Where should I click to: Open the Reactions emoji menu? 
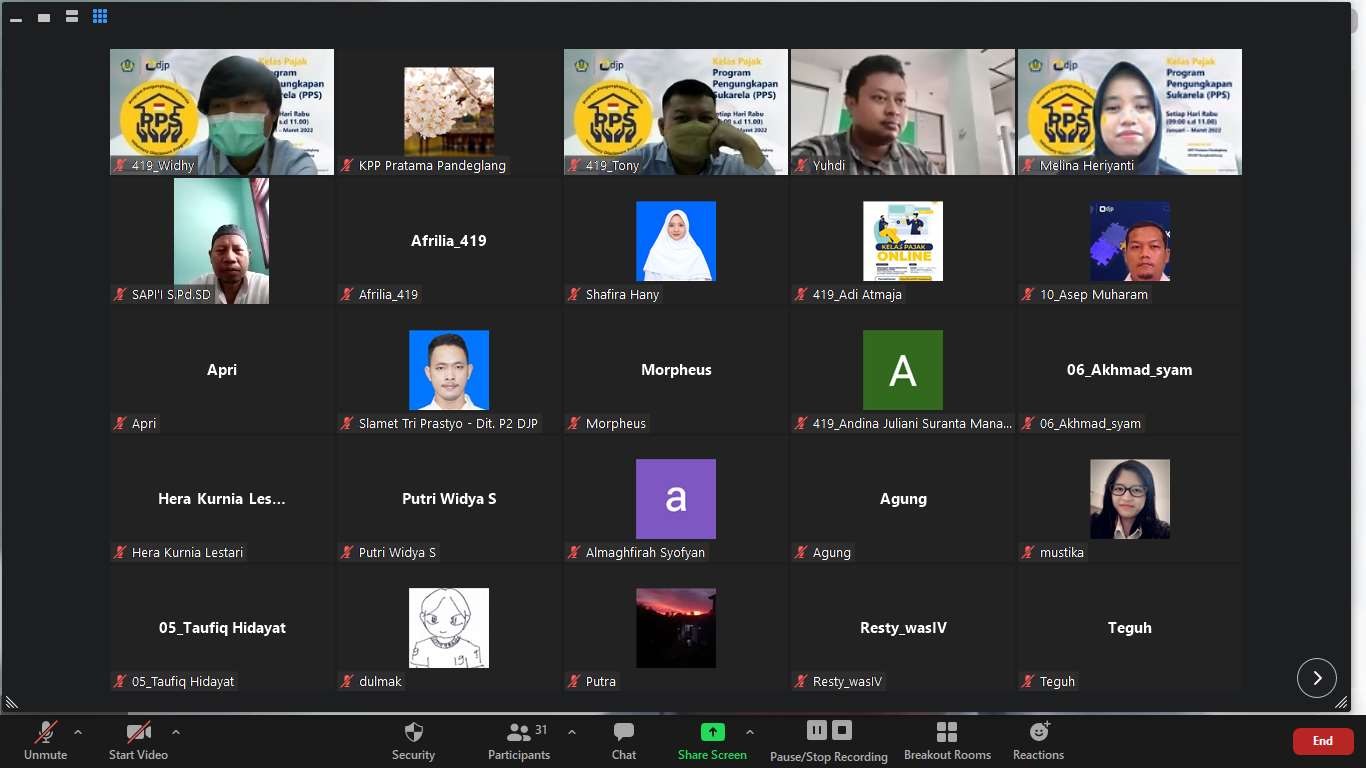tap(1038, 740)
